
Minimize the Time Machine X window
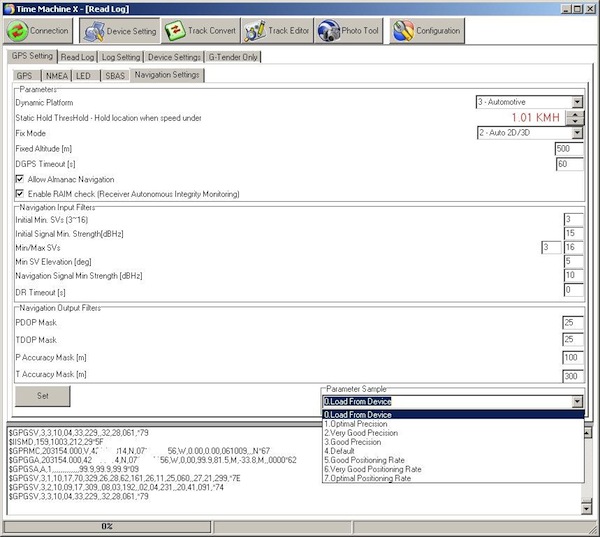[x=567, y=9]
